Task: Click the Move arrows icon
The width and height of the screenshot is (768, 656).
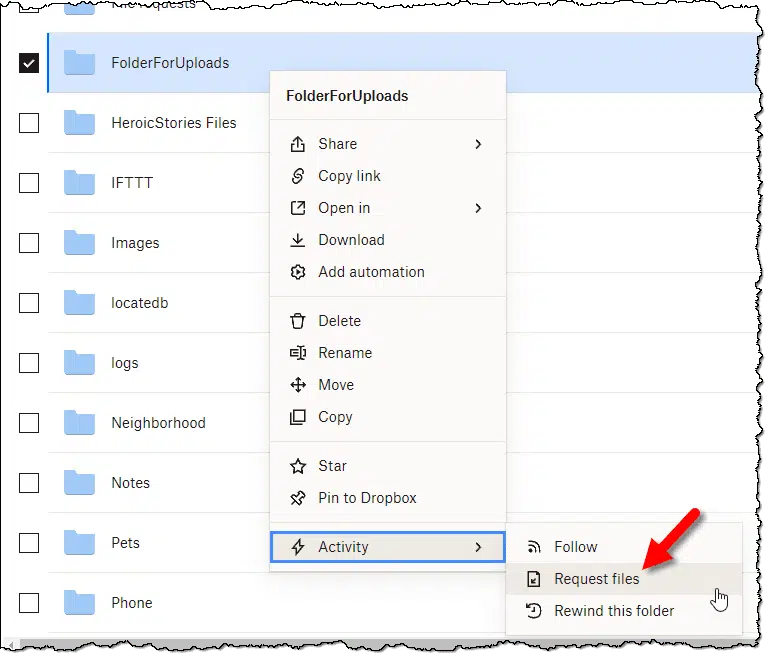Action: [298, 386]
